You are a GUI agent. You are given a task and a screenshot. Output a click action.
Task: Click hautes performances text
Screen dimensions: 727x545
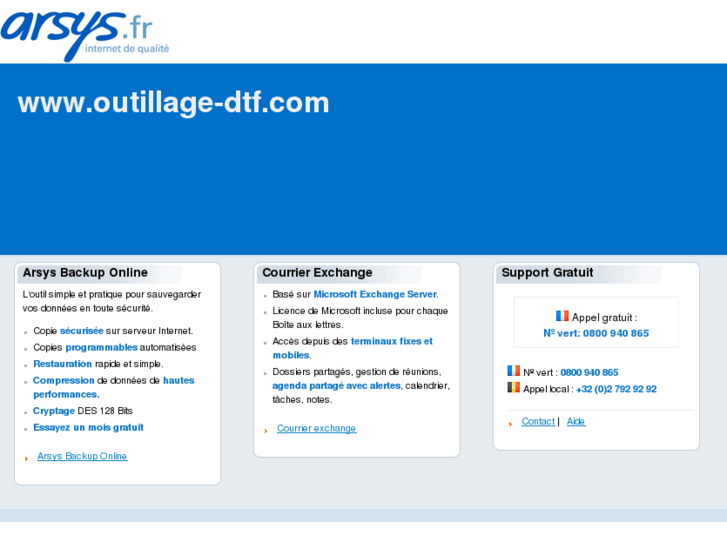point(114,387)
